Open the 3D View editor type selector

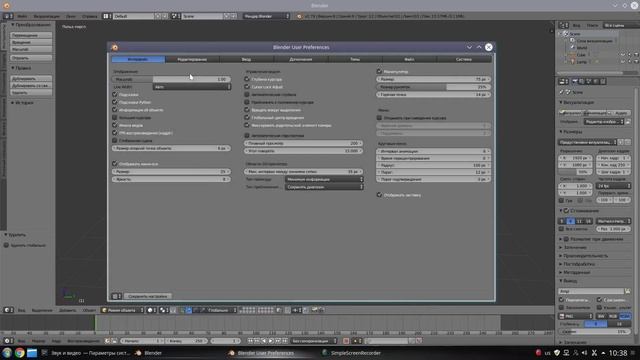[x=8, y=310]
